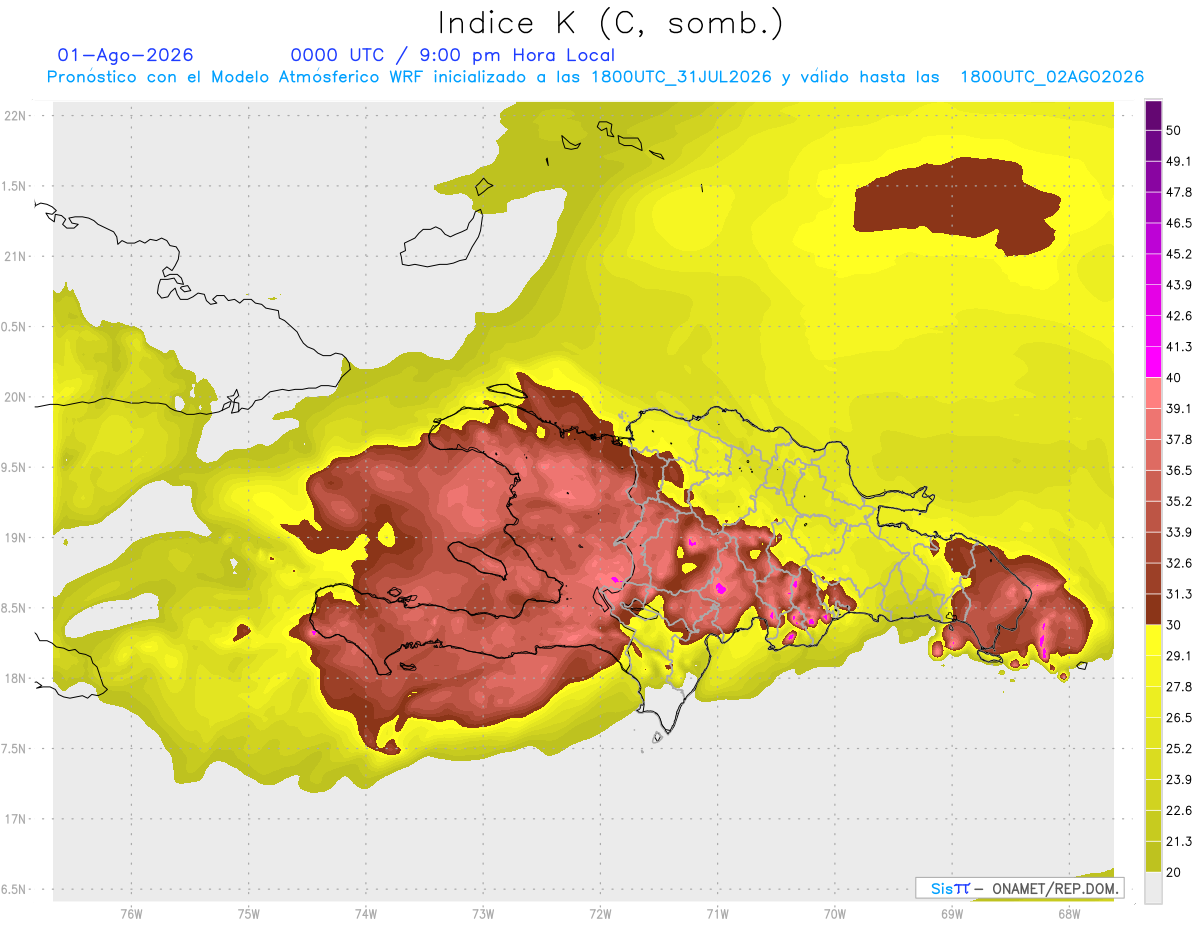
Task: Select colorbar value '45.2'
Action: [1178, 254]
